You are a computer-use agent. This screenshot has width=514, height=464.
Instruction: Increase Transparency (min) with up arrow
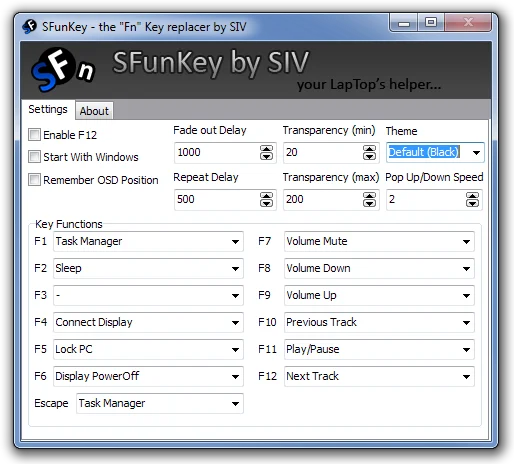click(369, 149)
